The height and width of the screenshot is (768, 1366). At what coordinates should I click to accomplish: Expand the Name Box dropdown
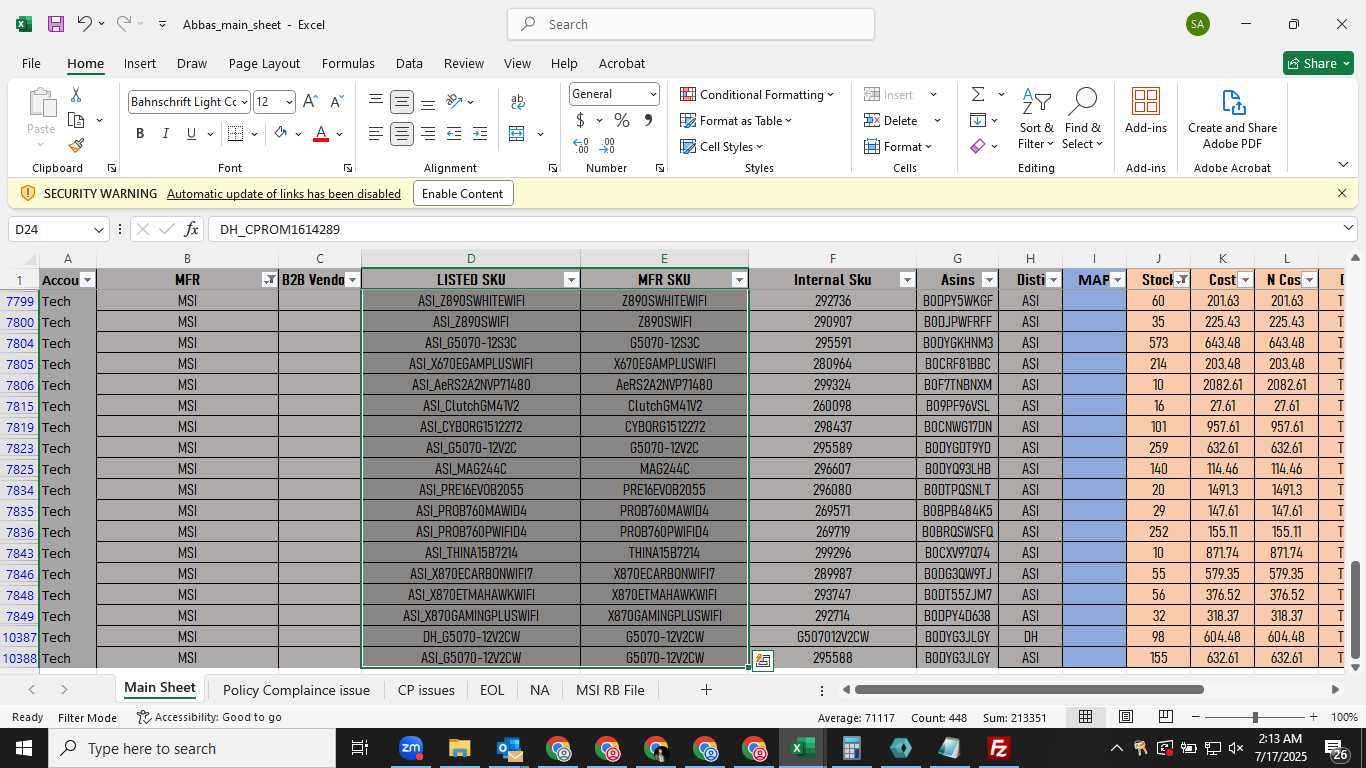98,229
